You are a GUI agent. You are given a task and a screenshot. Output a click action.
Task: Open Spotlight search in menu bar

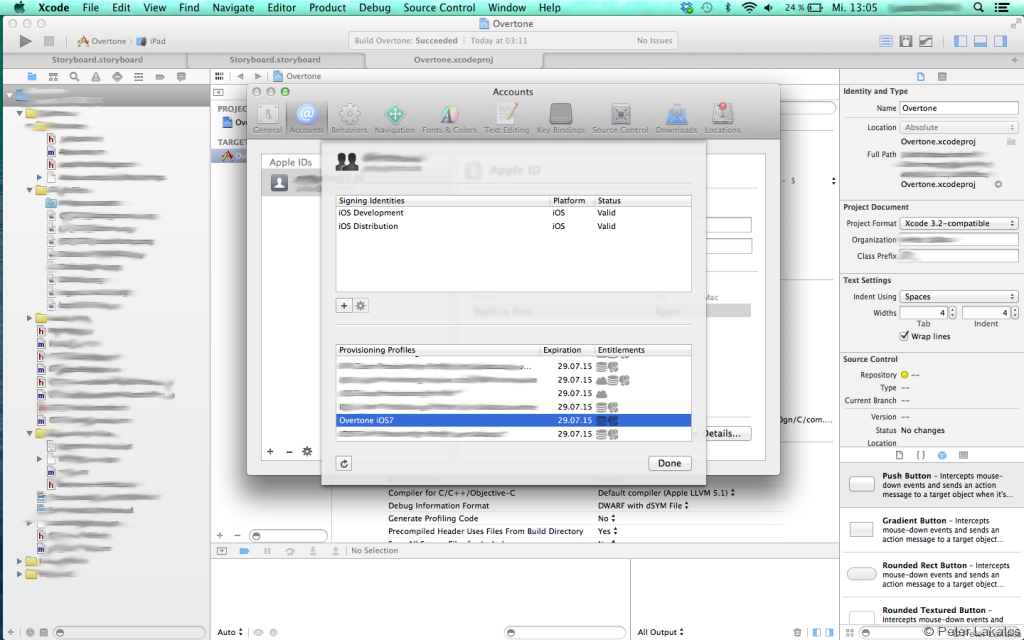[x=978, y=8]
